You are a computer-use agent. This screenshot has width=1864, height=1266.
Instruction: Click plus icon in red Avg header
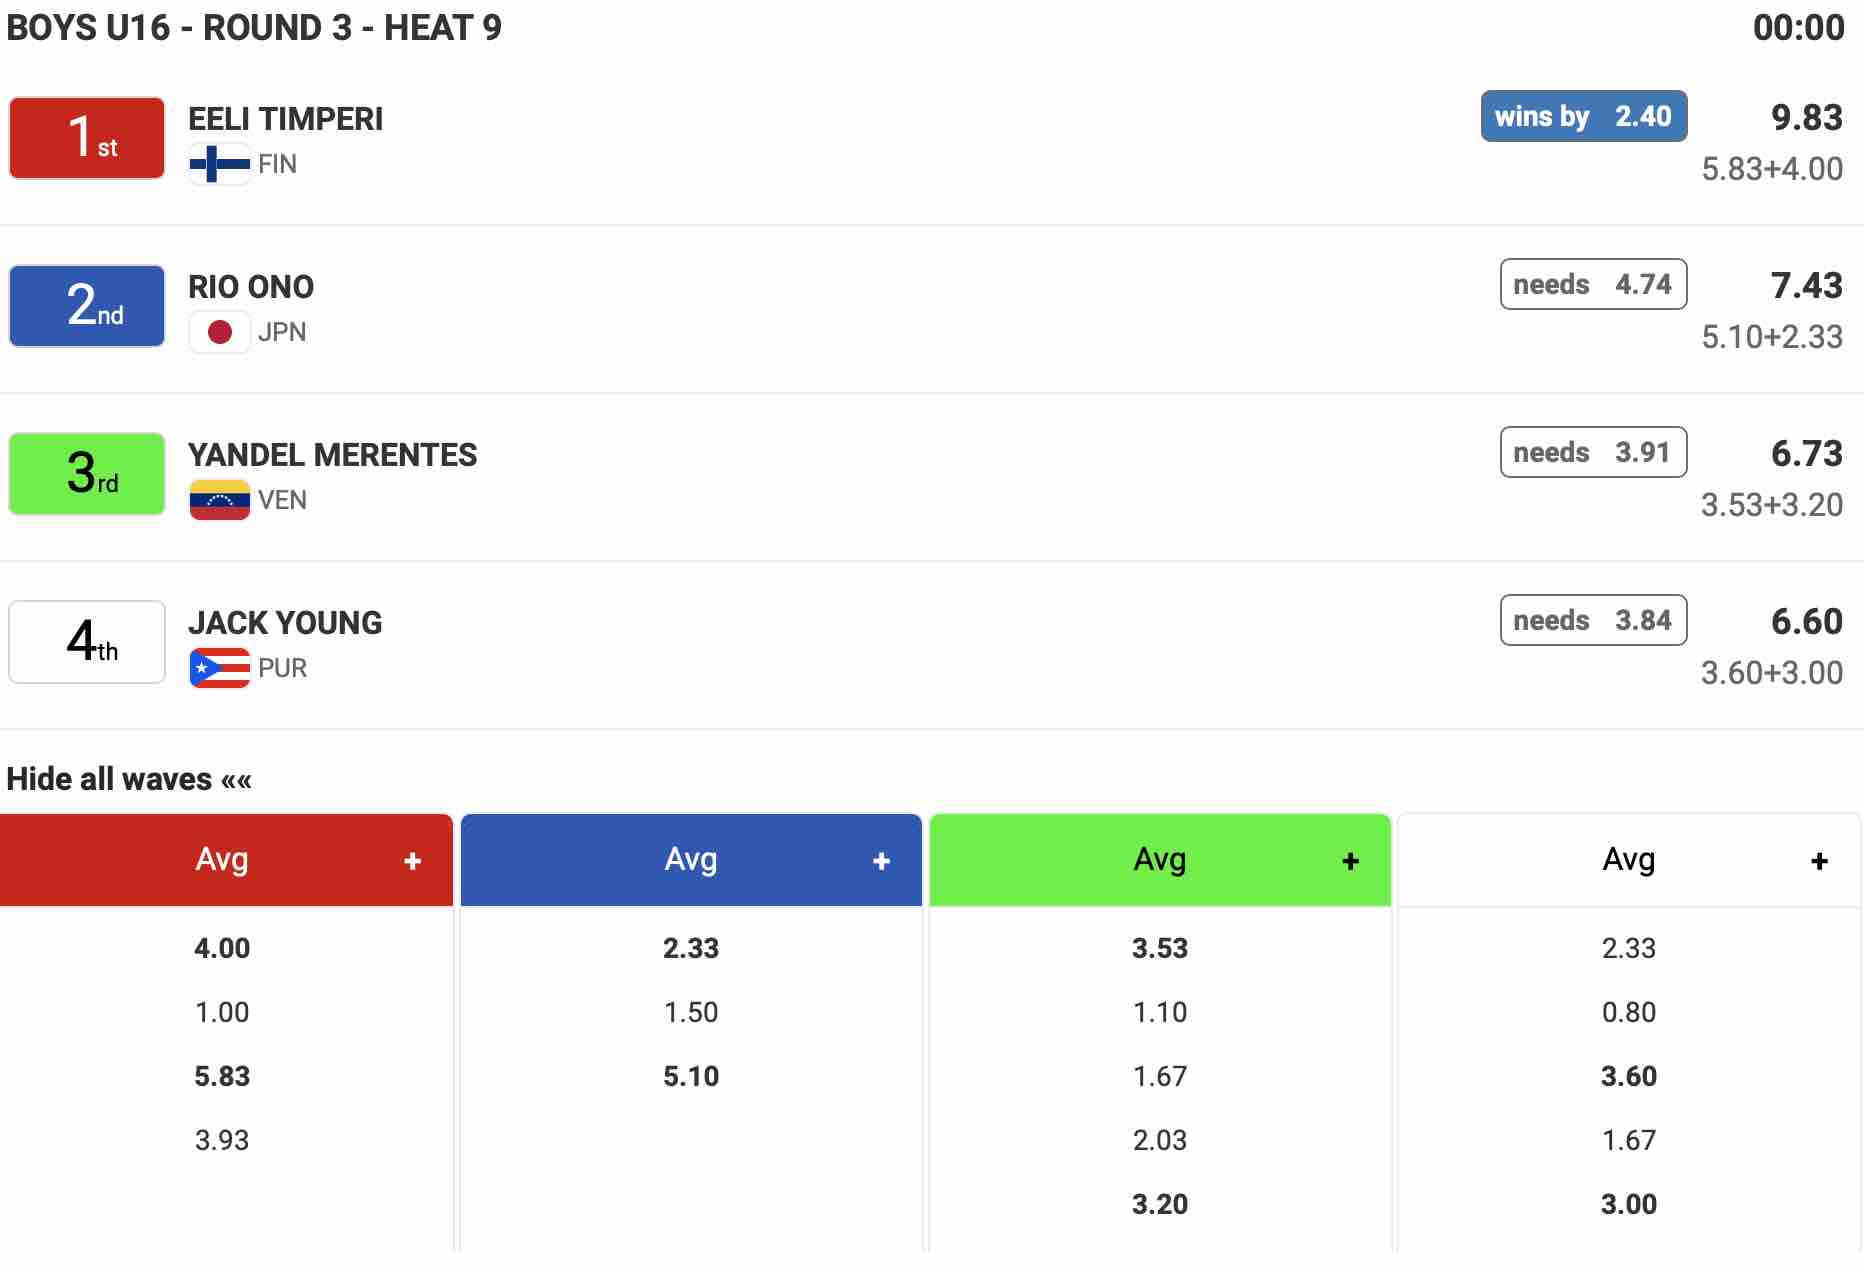point(412,861)
